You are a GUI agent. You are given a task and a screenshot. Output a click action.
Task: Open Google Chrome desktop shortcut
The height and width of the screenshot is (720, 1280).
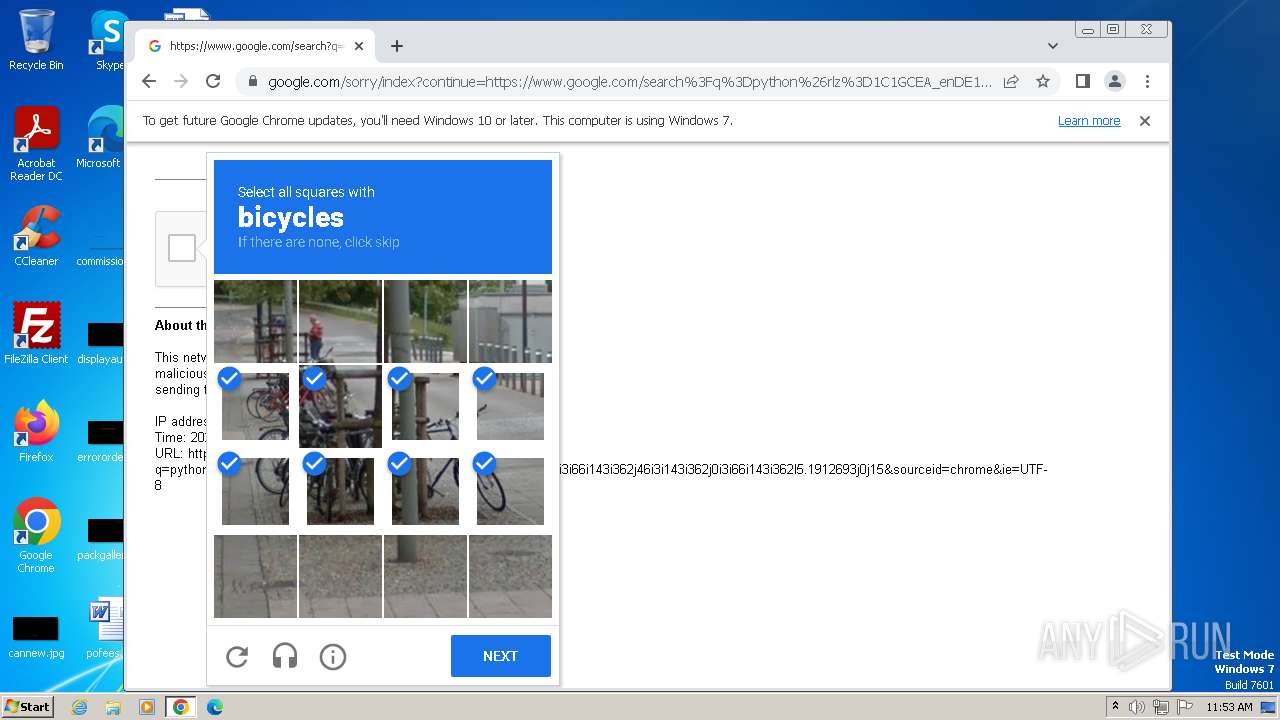[x=36, y=535]
